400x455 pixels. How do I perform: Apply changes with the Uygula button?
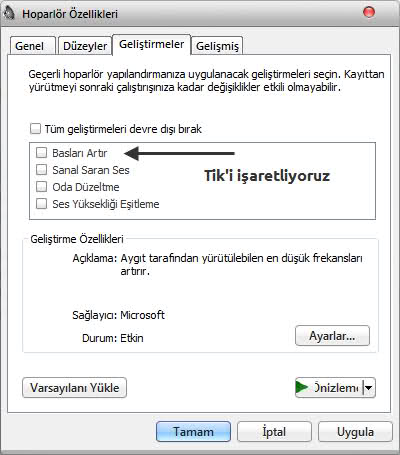pyautogui.click(x=355, y=432)
